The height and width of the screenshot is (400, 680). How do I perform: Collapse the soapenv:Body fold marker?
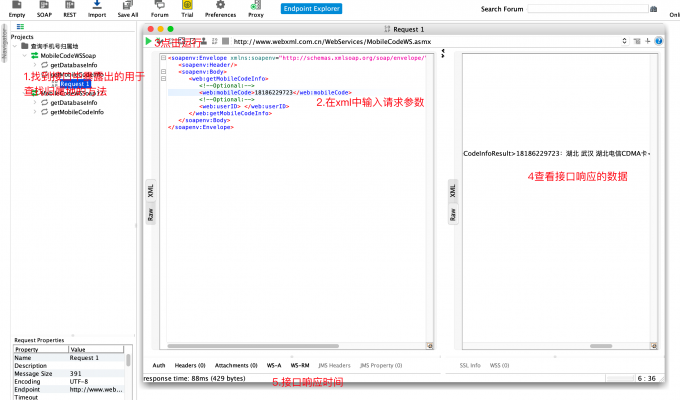(163, 72)
